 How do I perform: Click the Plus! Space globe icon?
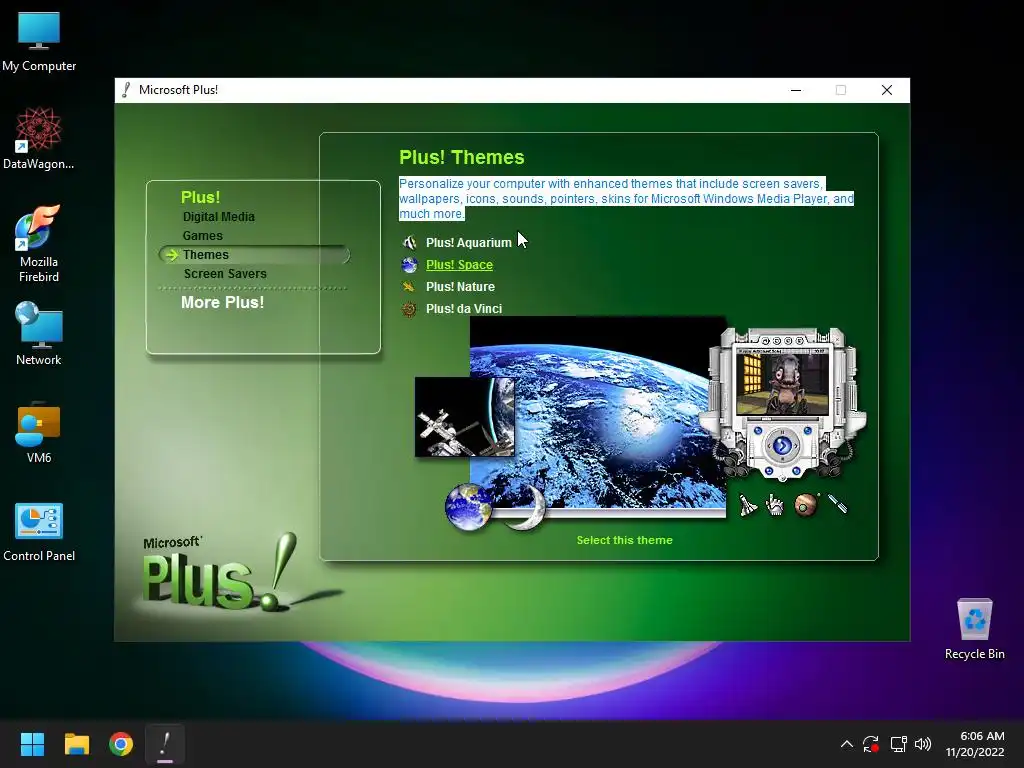(x=409, y=264)
